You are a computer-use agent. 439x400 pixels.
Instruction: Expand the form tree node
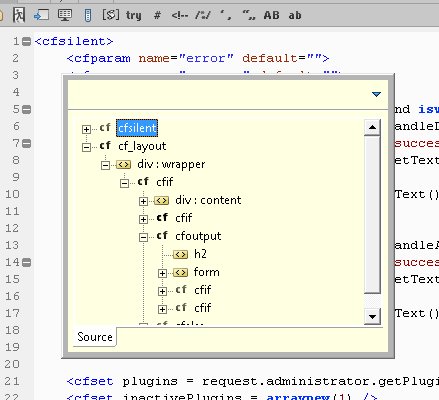click(162, 273)
